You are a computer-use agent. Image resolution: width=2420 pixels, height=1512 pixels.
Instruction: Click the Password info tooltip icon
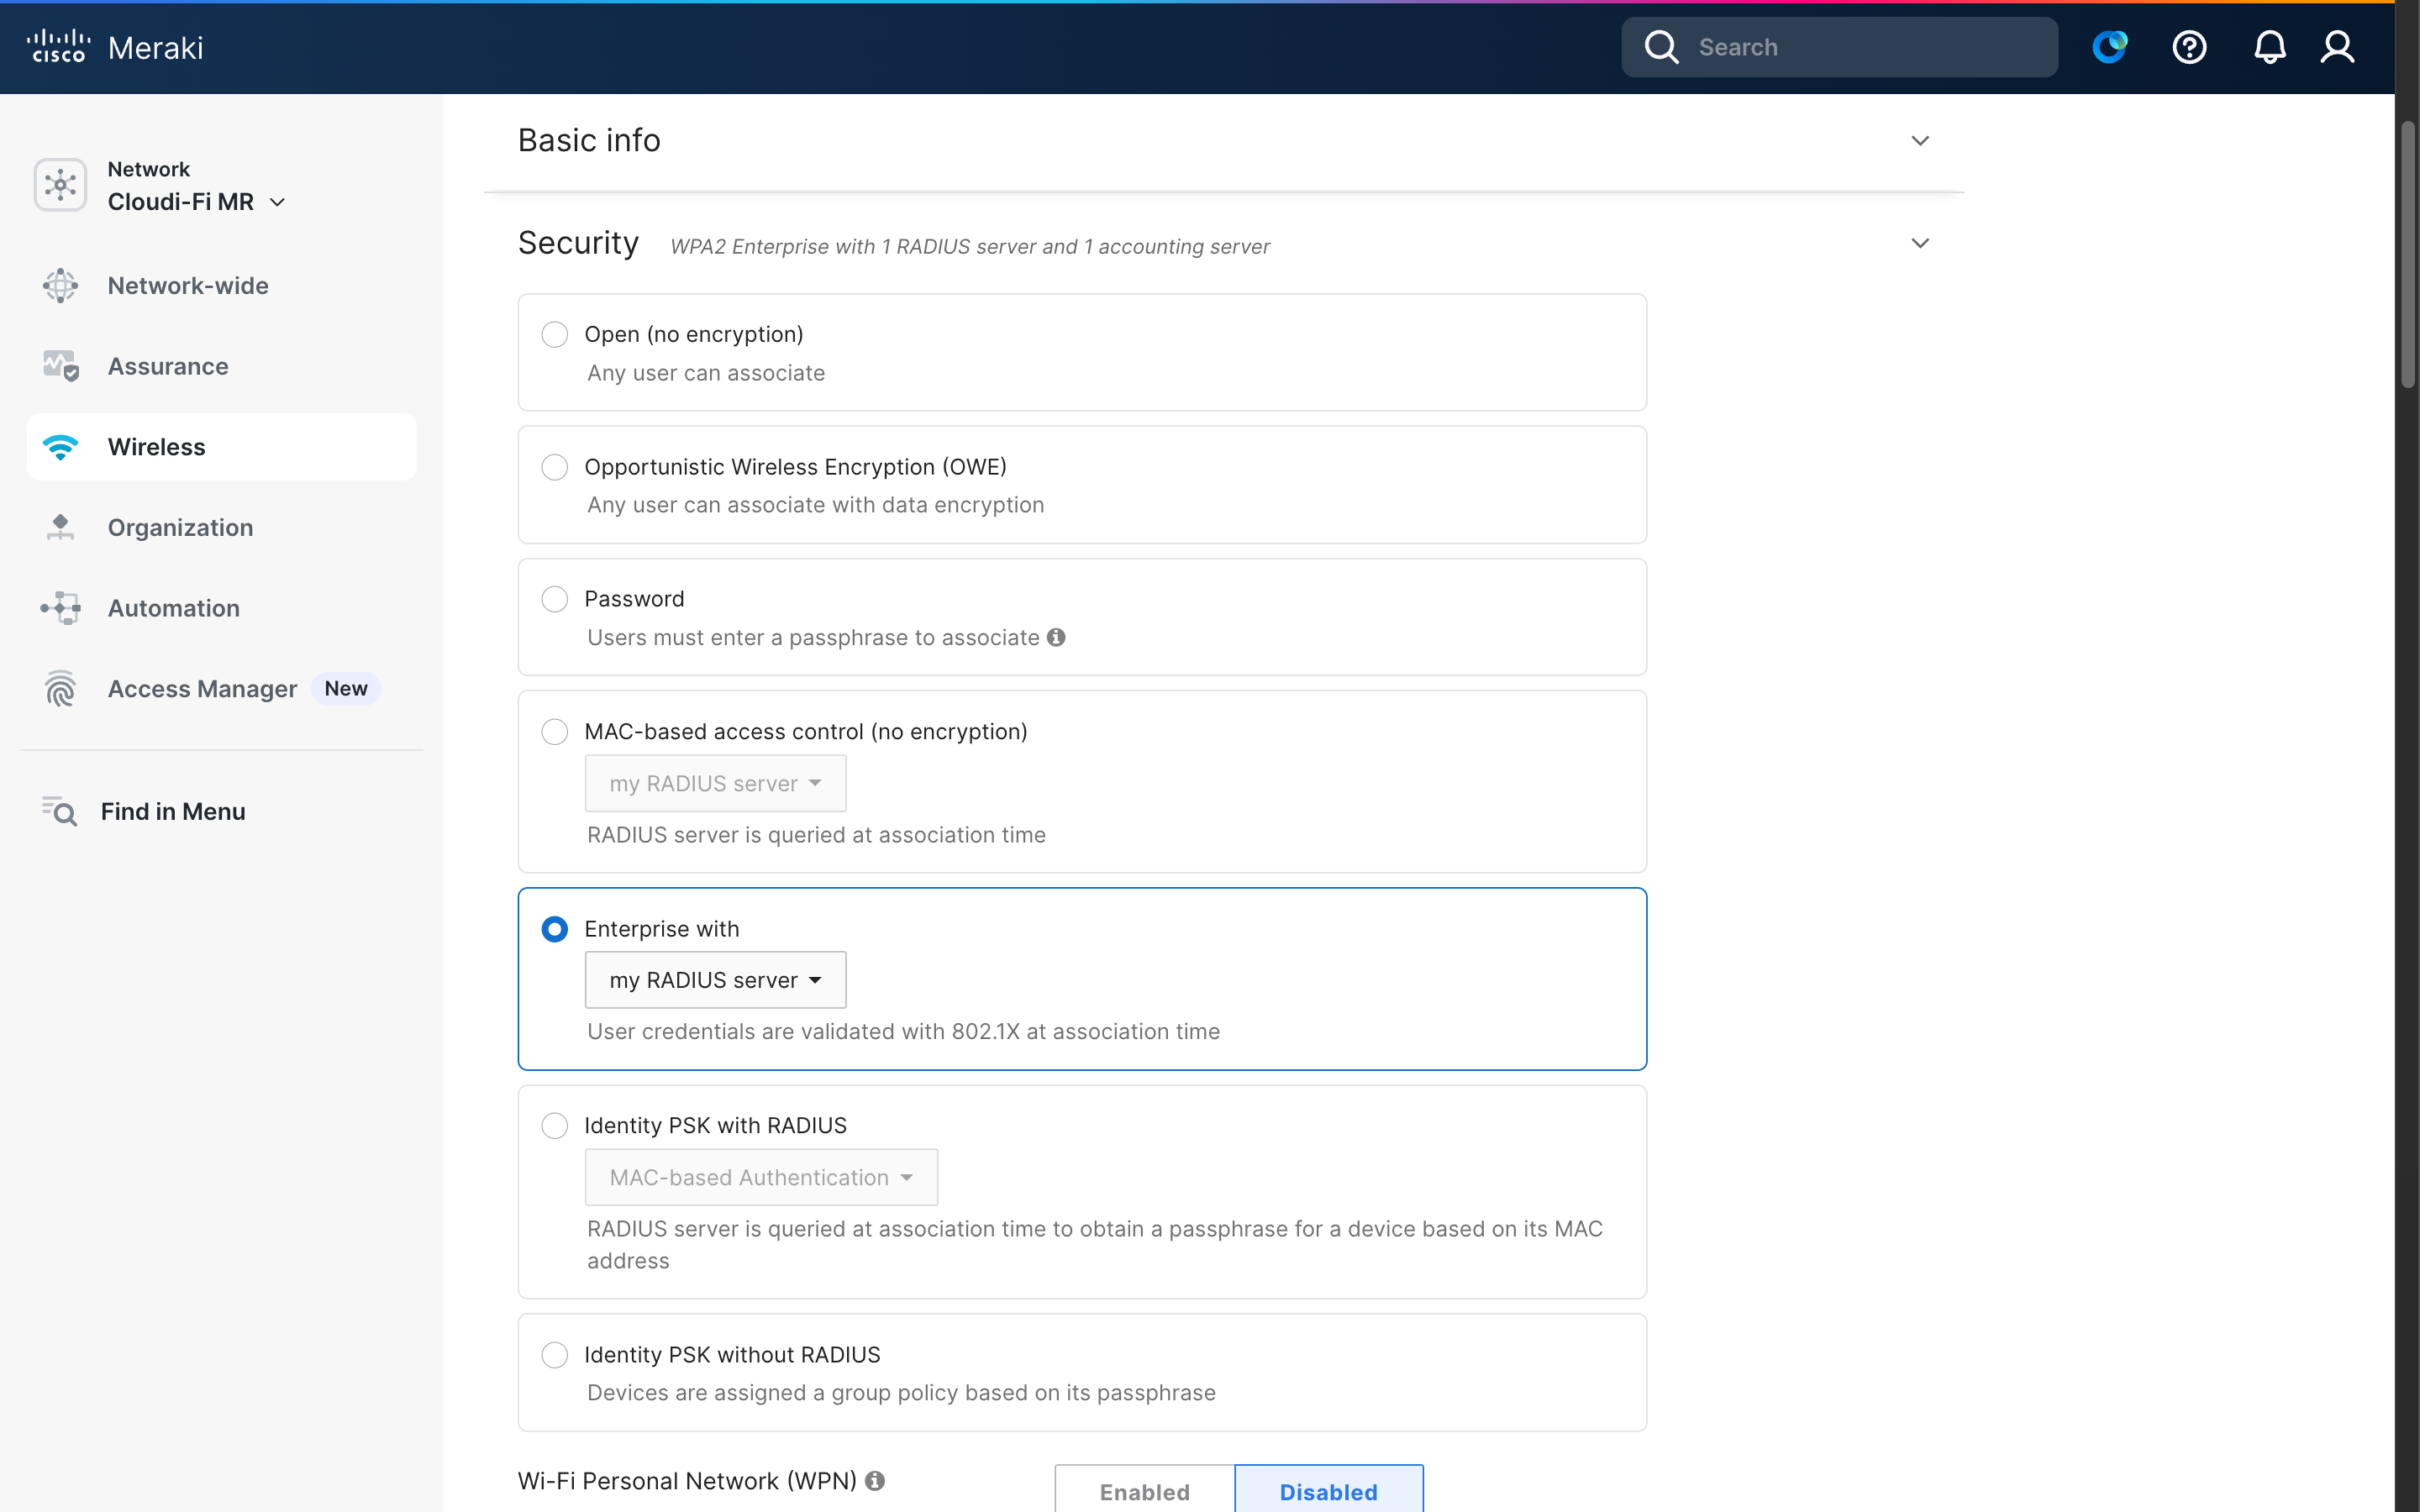click(x=1057, y=637)
